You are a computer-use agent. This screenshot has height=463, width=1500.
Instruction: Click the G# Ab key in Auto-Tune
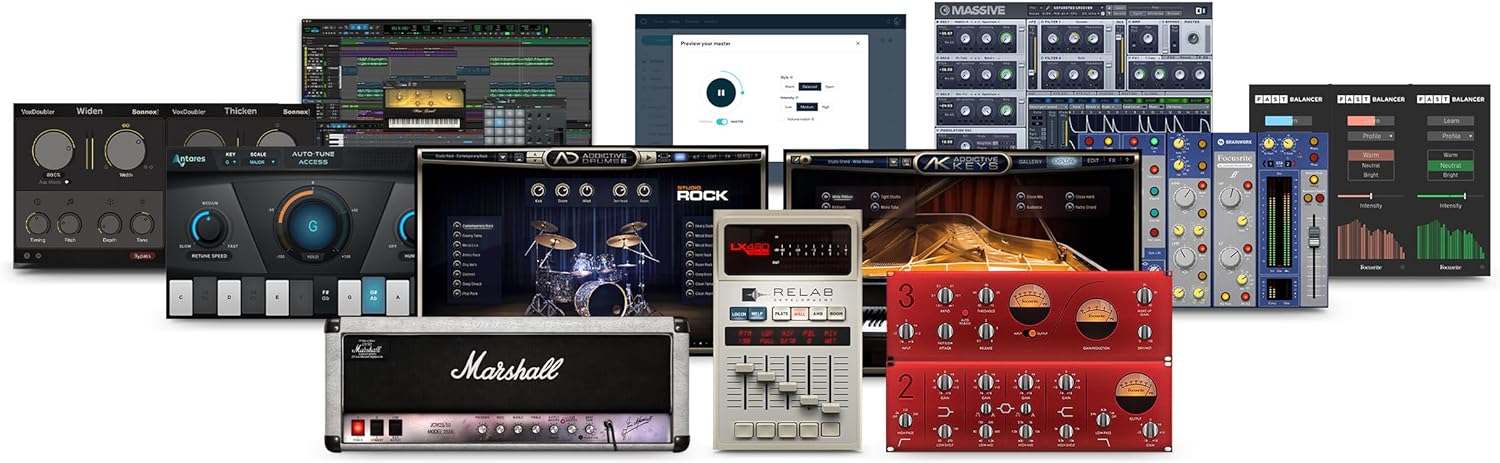[x=372, y=296]
